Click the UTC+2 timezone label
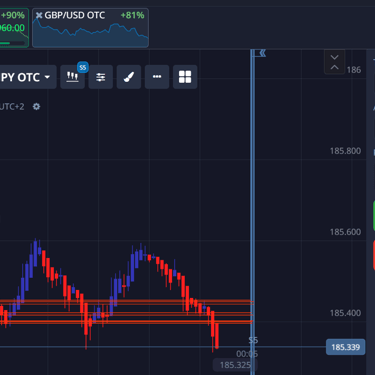 (12, 107)
